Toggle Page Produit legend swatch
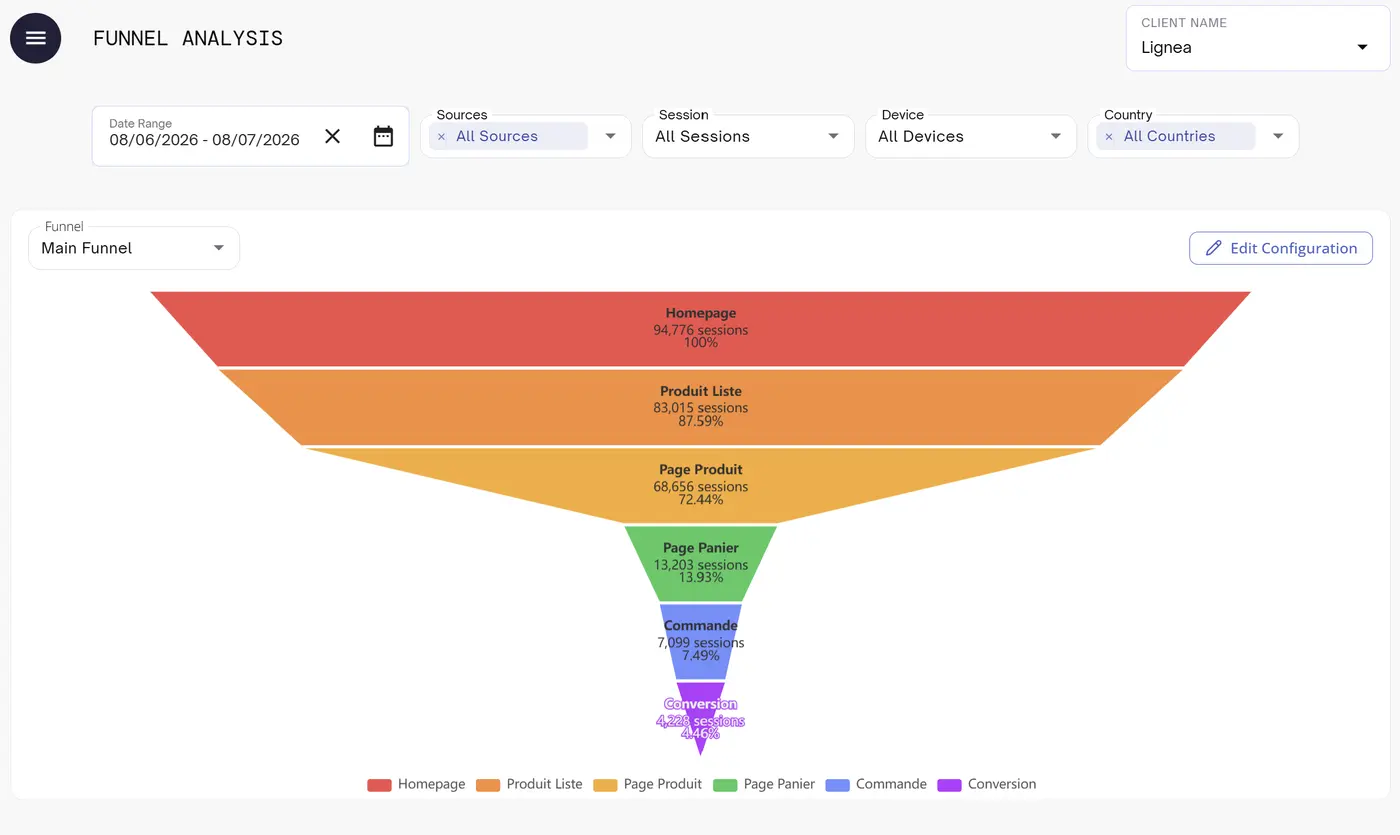 click(605, 785)
